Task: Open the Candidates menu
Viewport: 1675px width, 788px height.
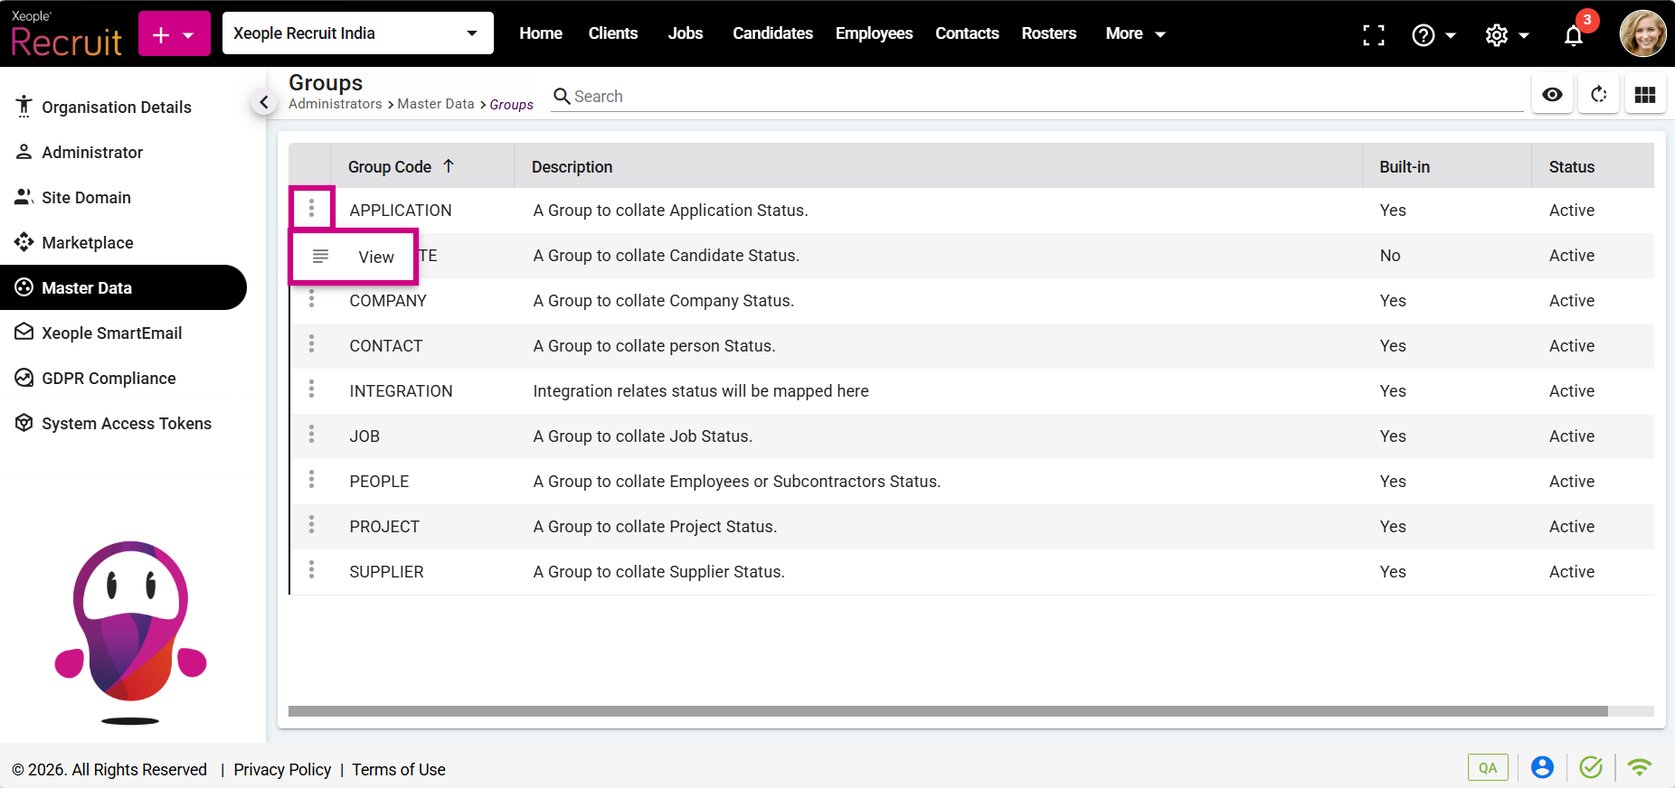Action: click(773, 33)
